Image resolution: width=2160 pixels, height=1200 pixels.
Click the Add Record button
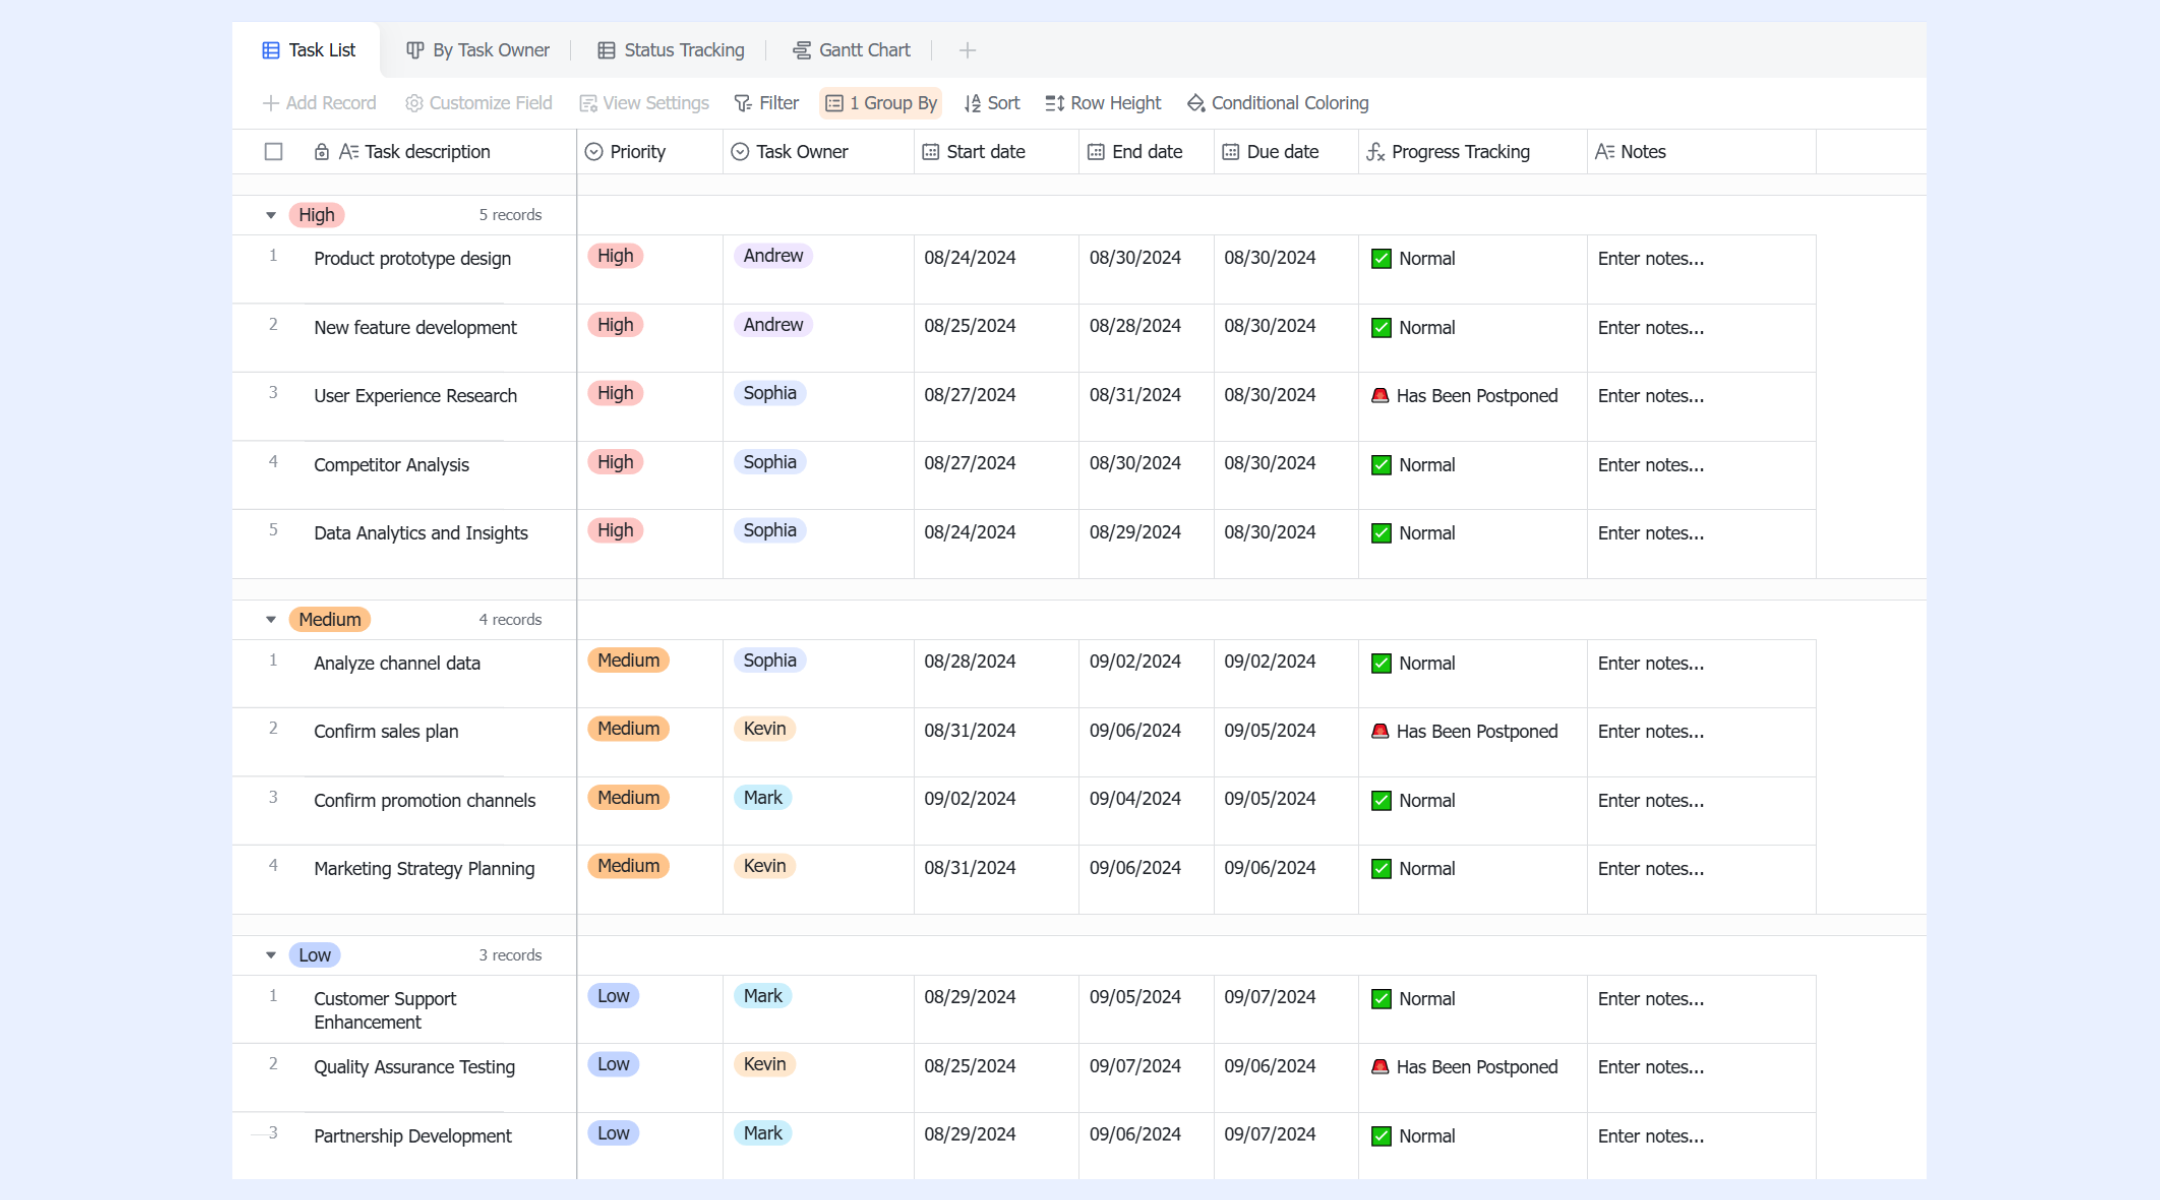[x=319, y=103]
